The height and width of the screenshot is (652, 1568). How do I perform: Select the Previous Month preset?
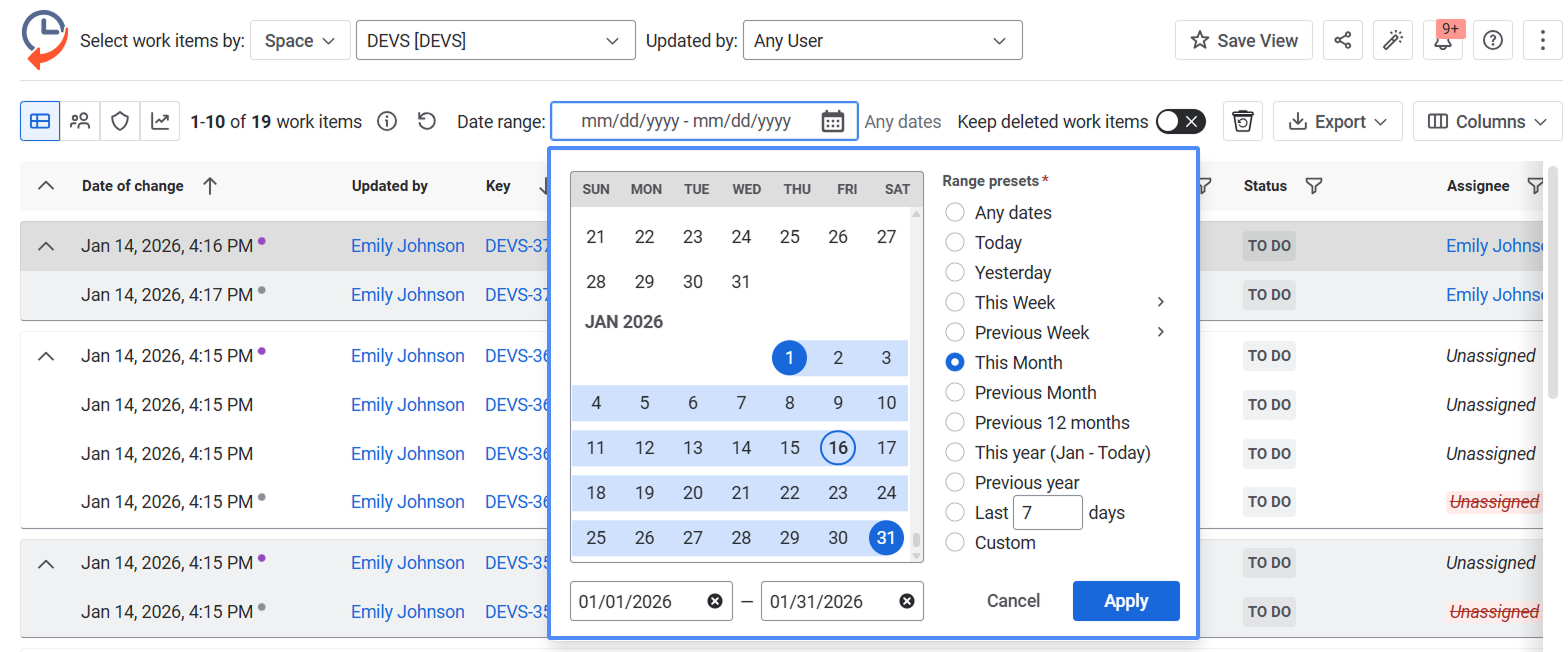(x=955, y=393)
